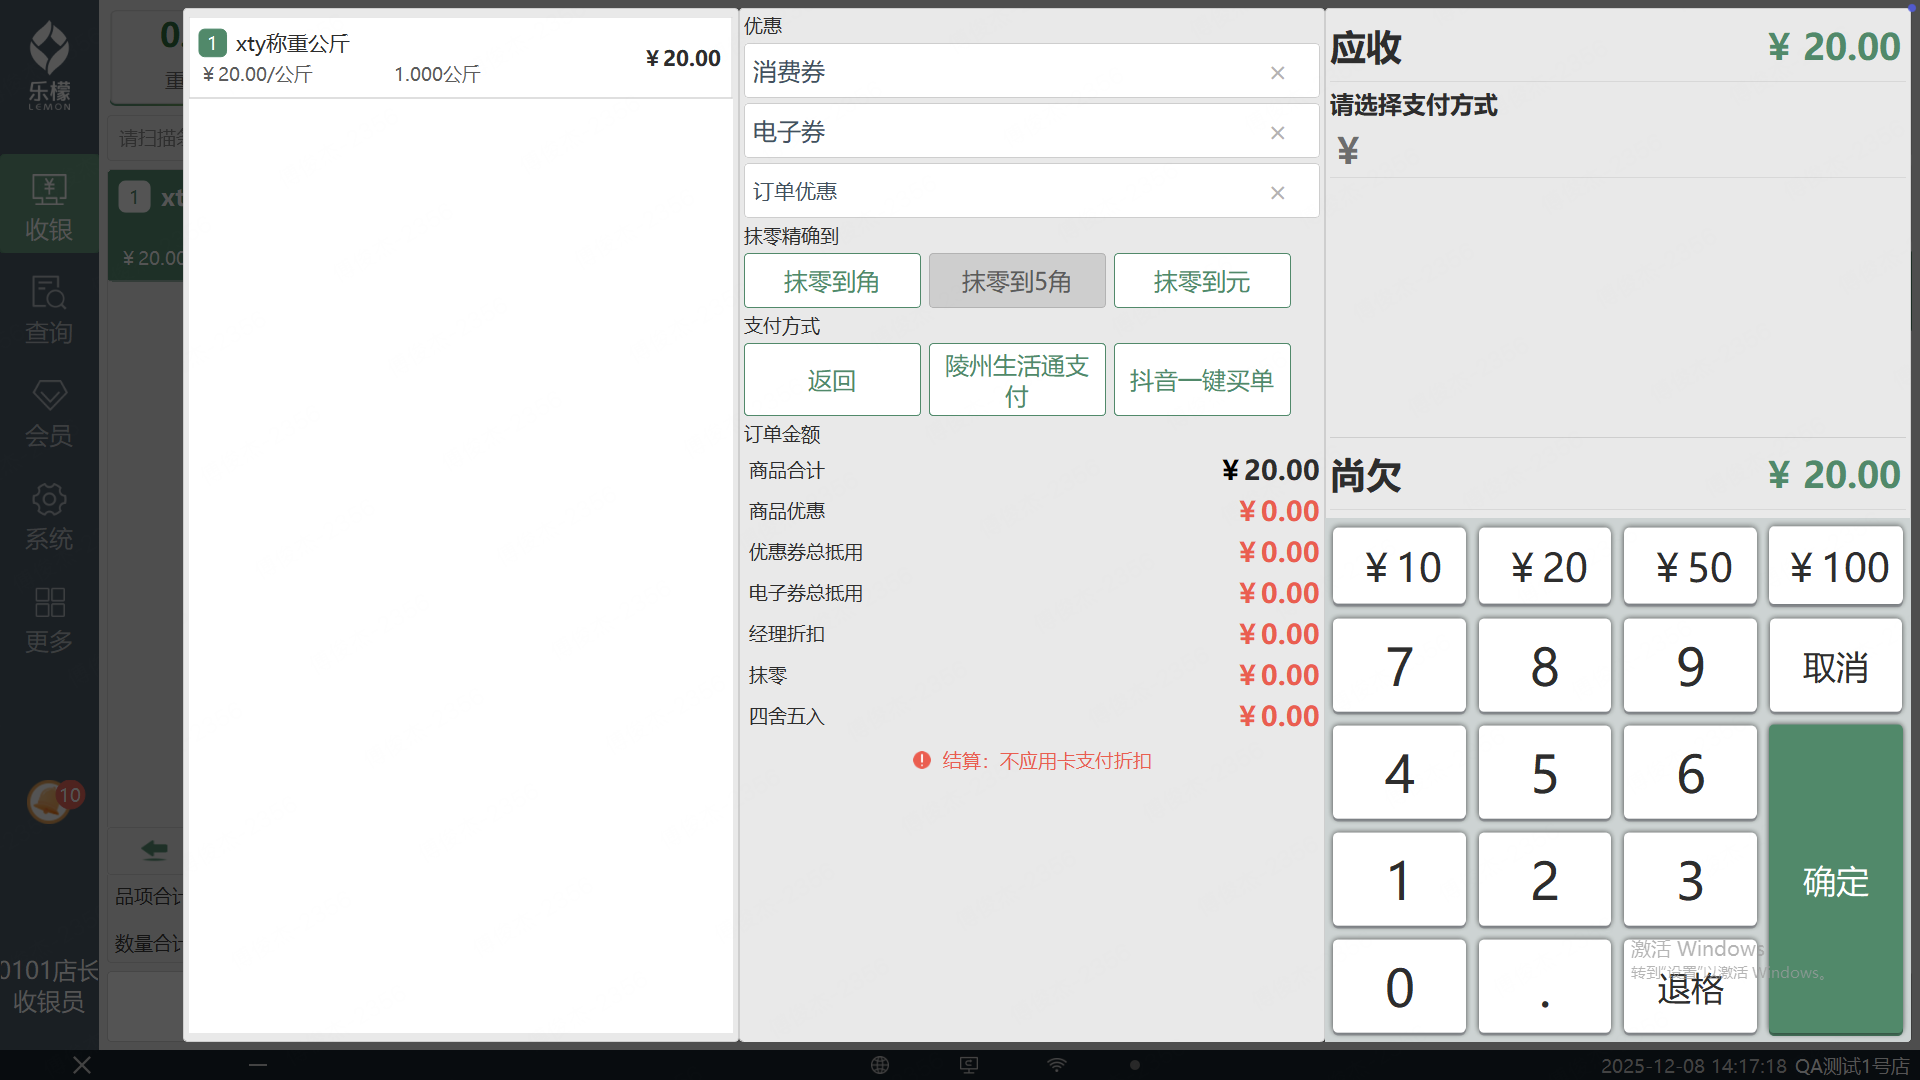Screen dimensions: 1920x1080
Task: Clear the 电子券 field with its X
Action: tap(1277, 133)
